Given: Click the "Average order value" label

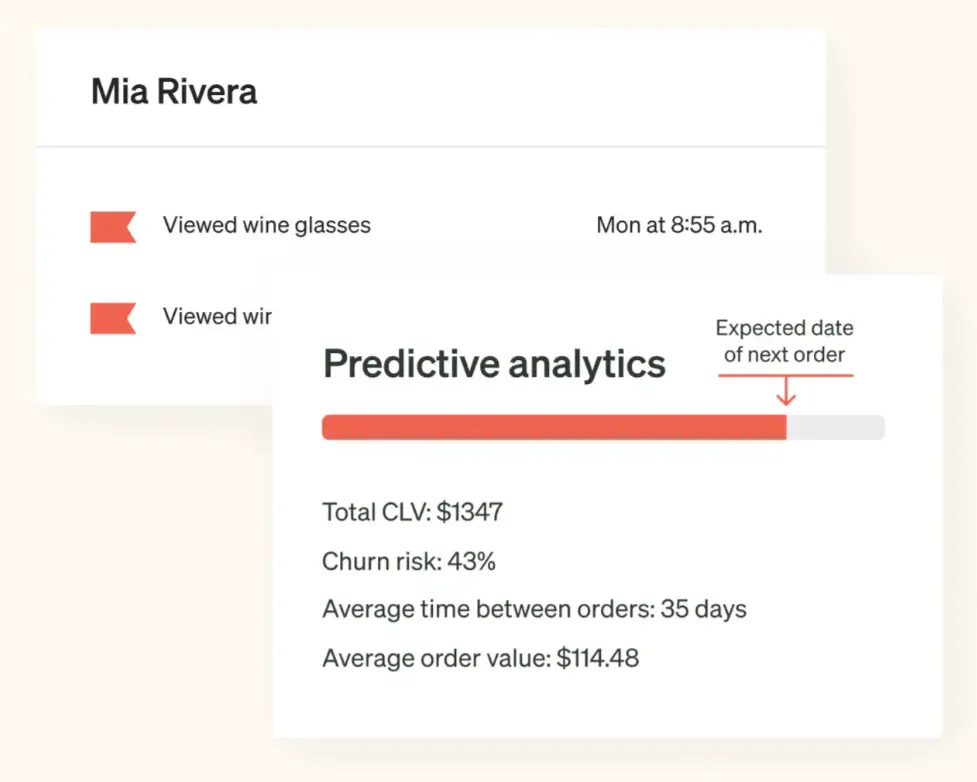Looking at the screenshot, I should click(435, 659).
